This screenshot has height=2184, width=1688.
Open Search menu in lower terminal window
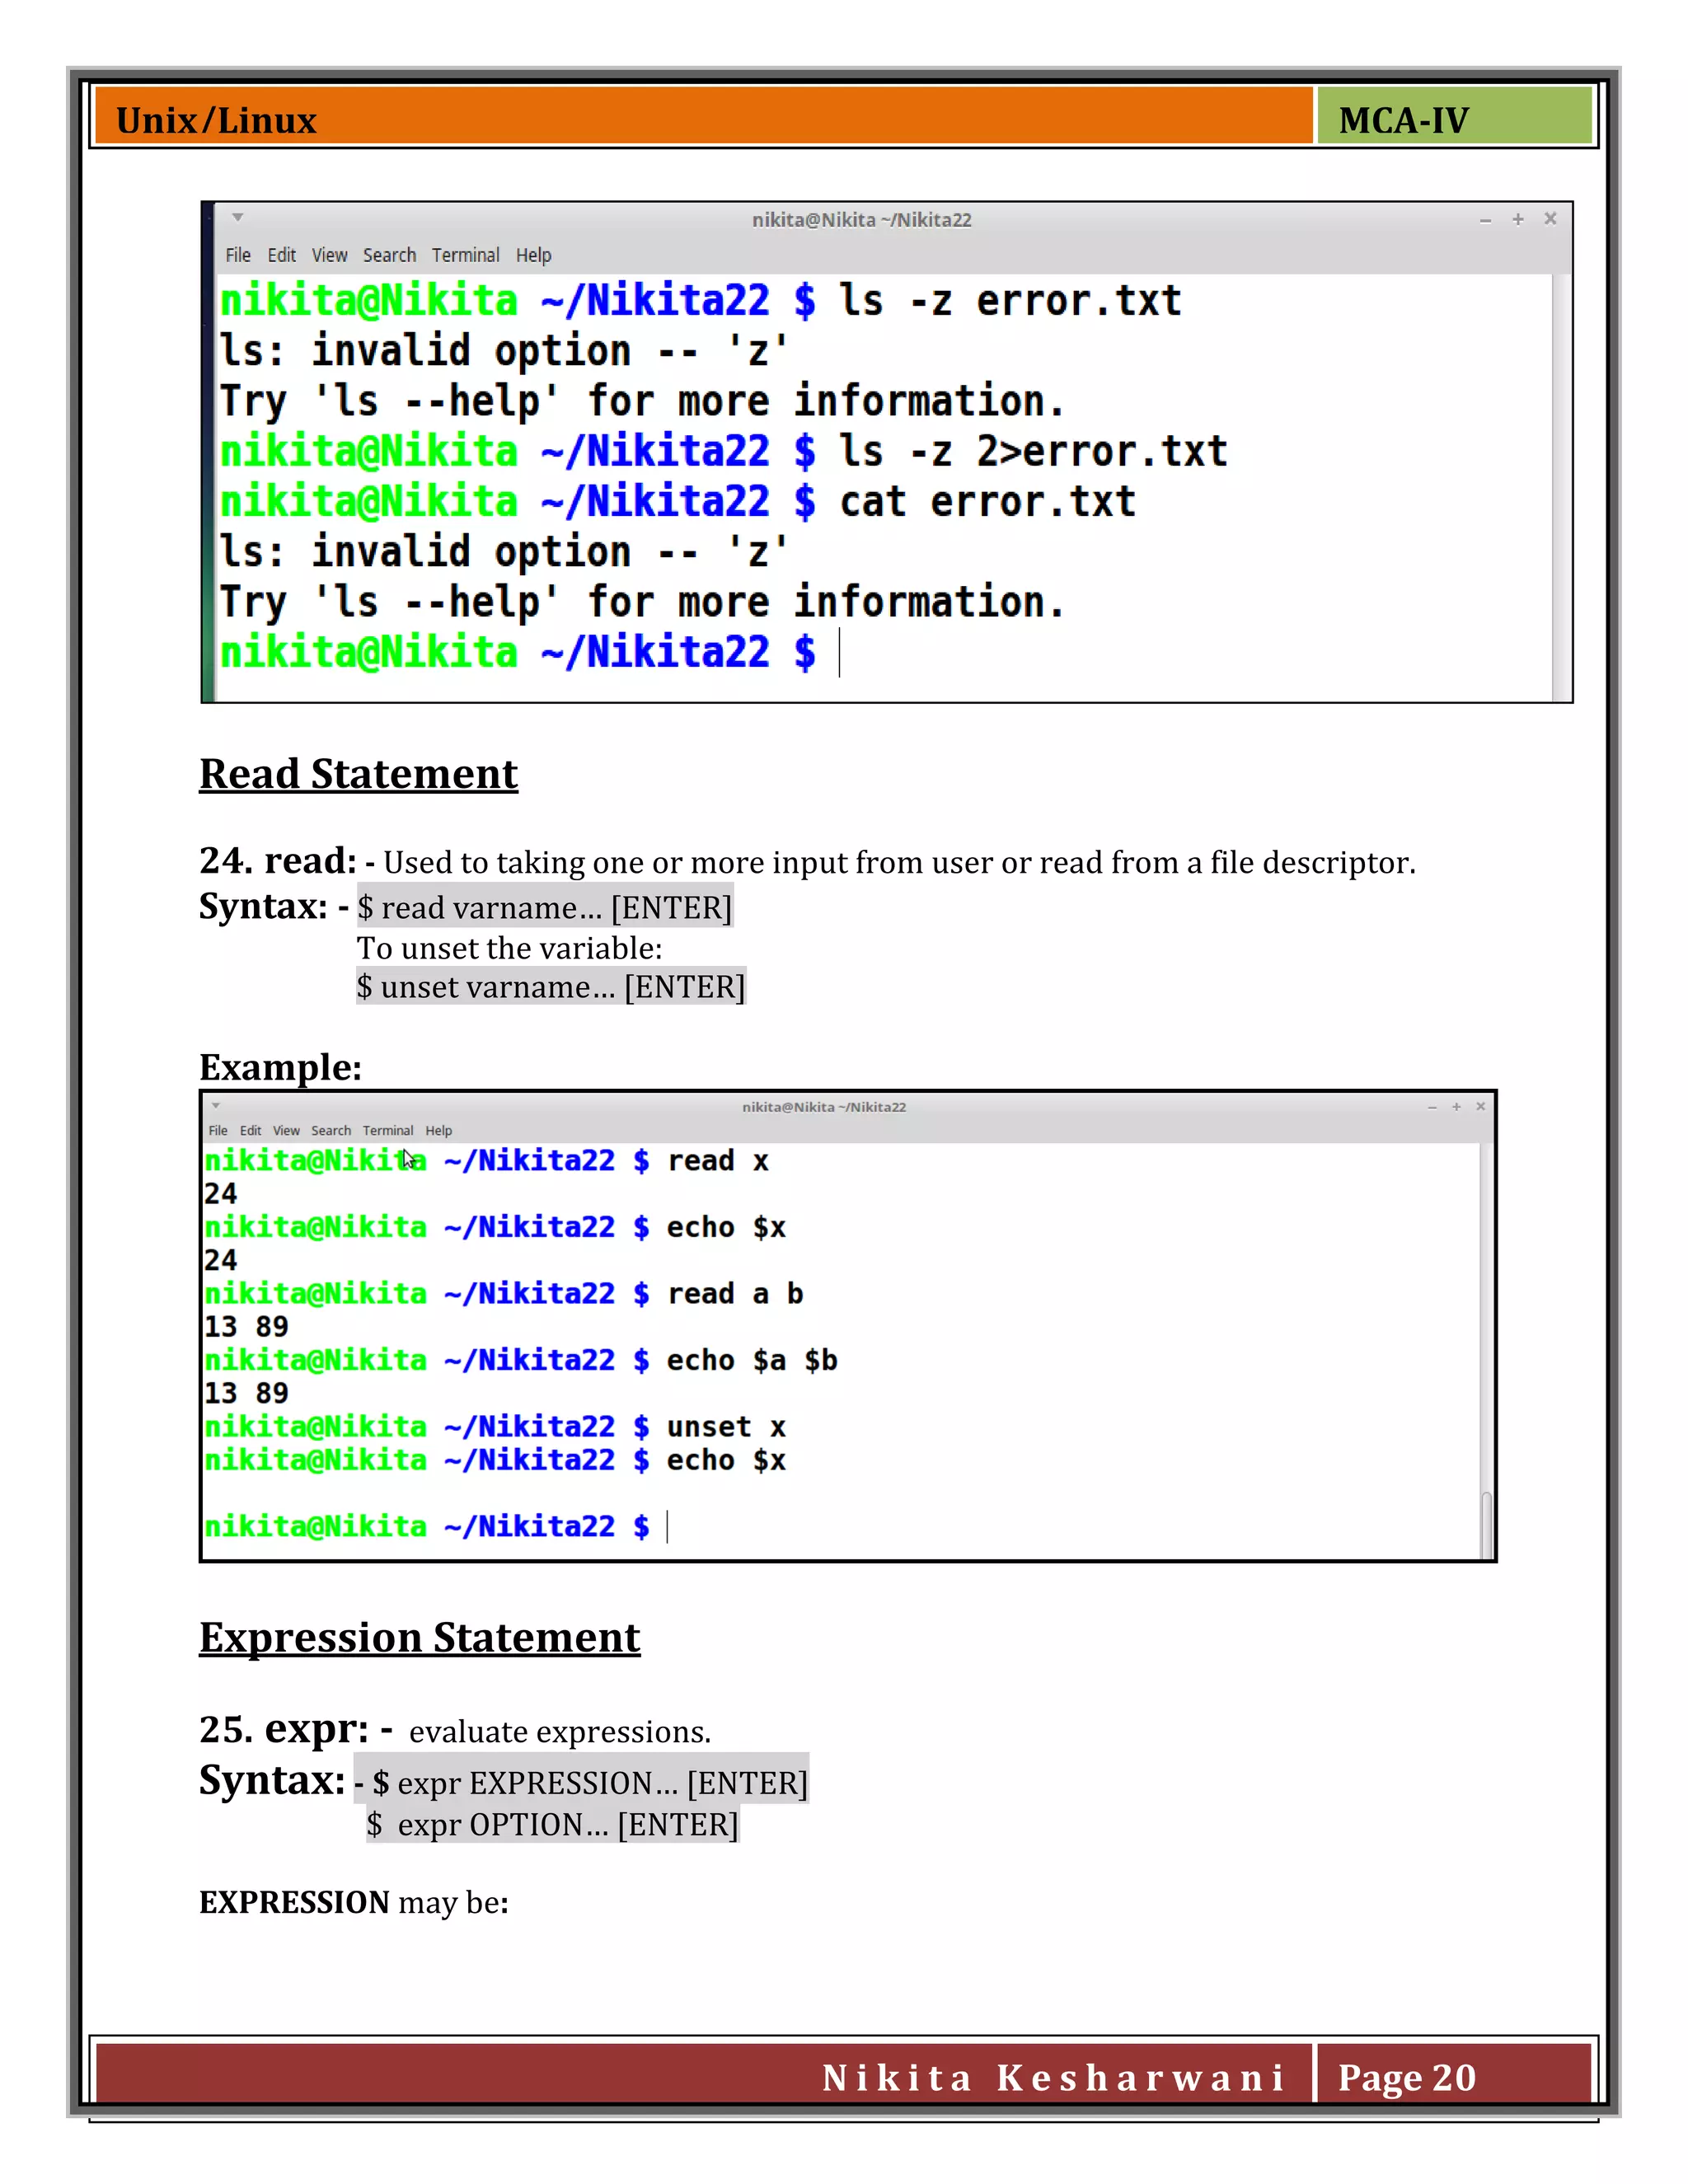pos(331,1130)
